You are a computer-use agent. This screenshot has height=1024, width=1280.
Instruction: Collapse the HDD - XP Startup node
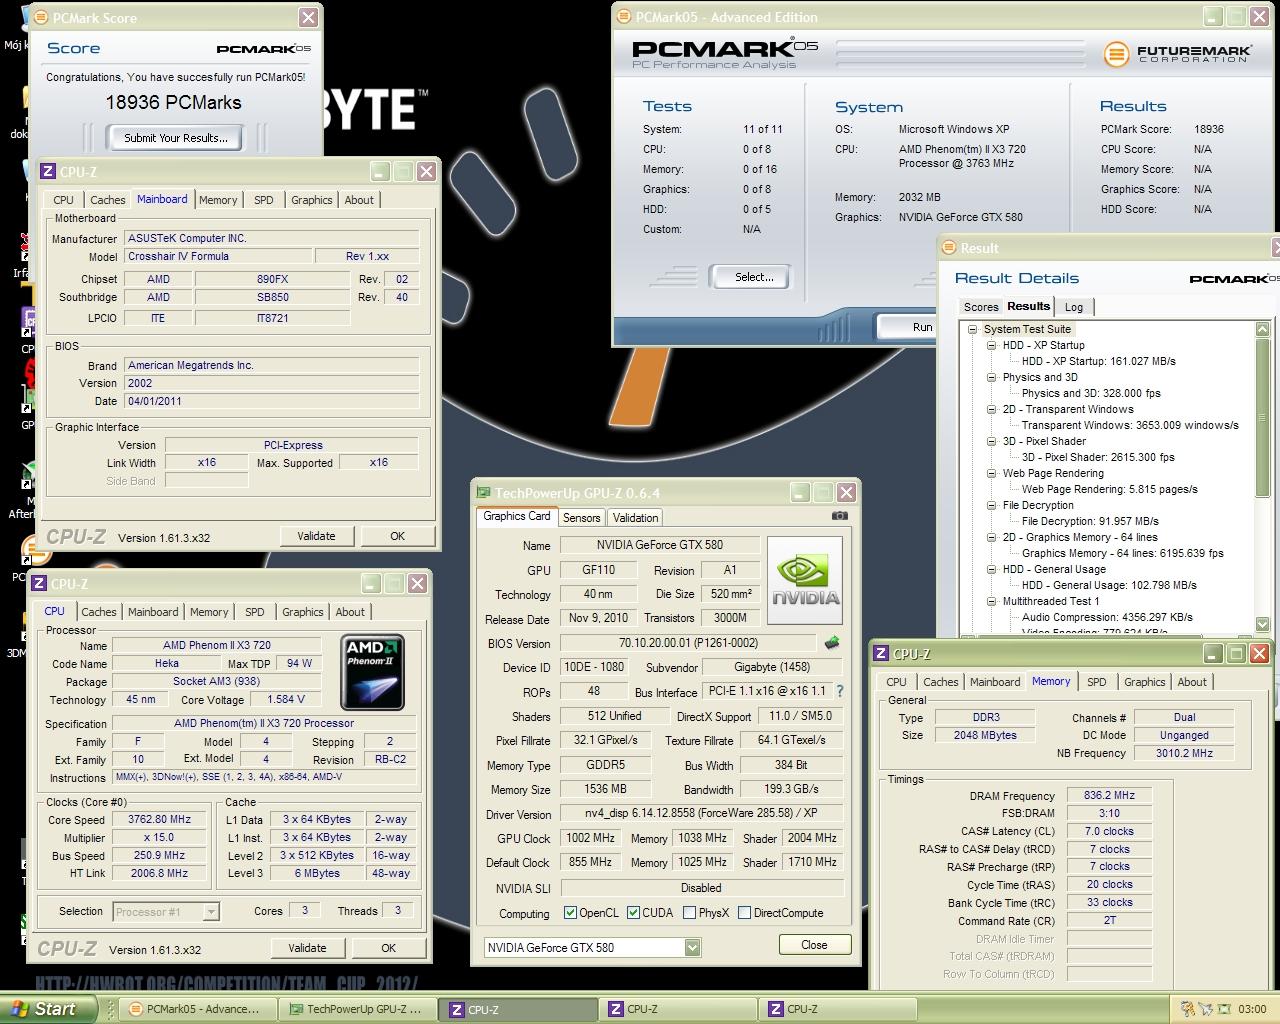(x=991, y=345)
